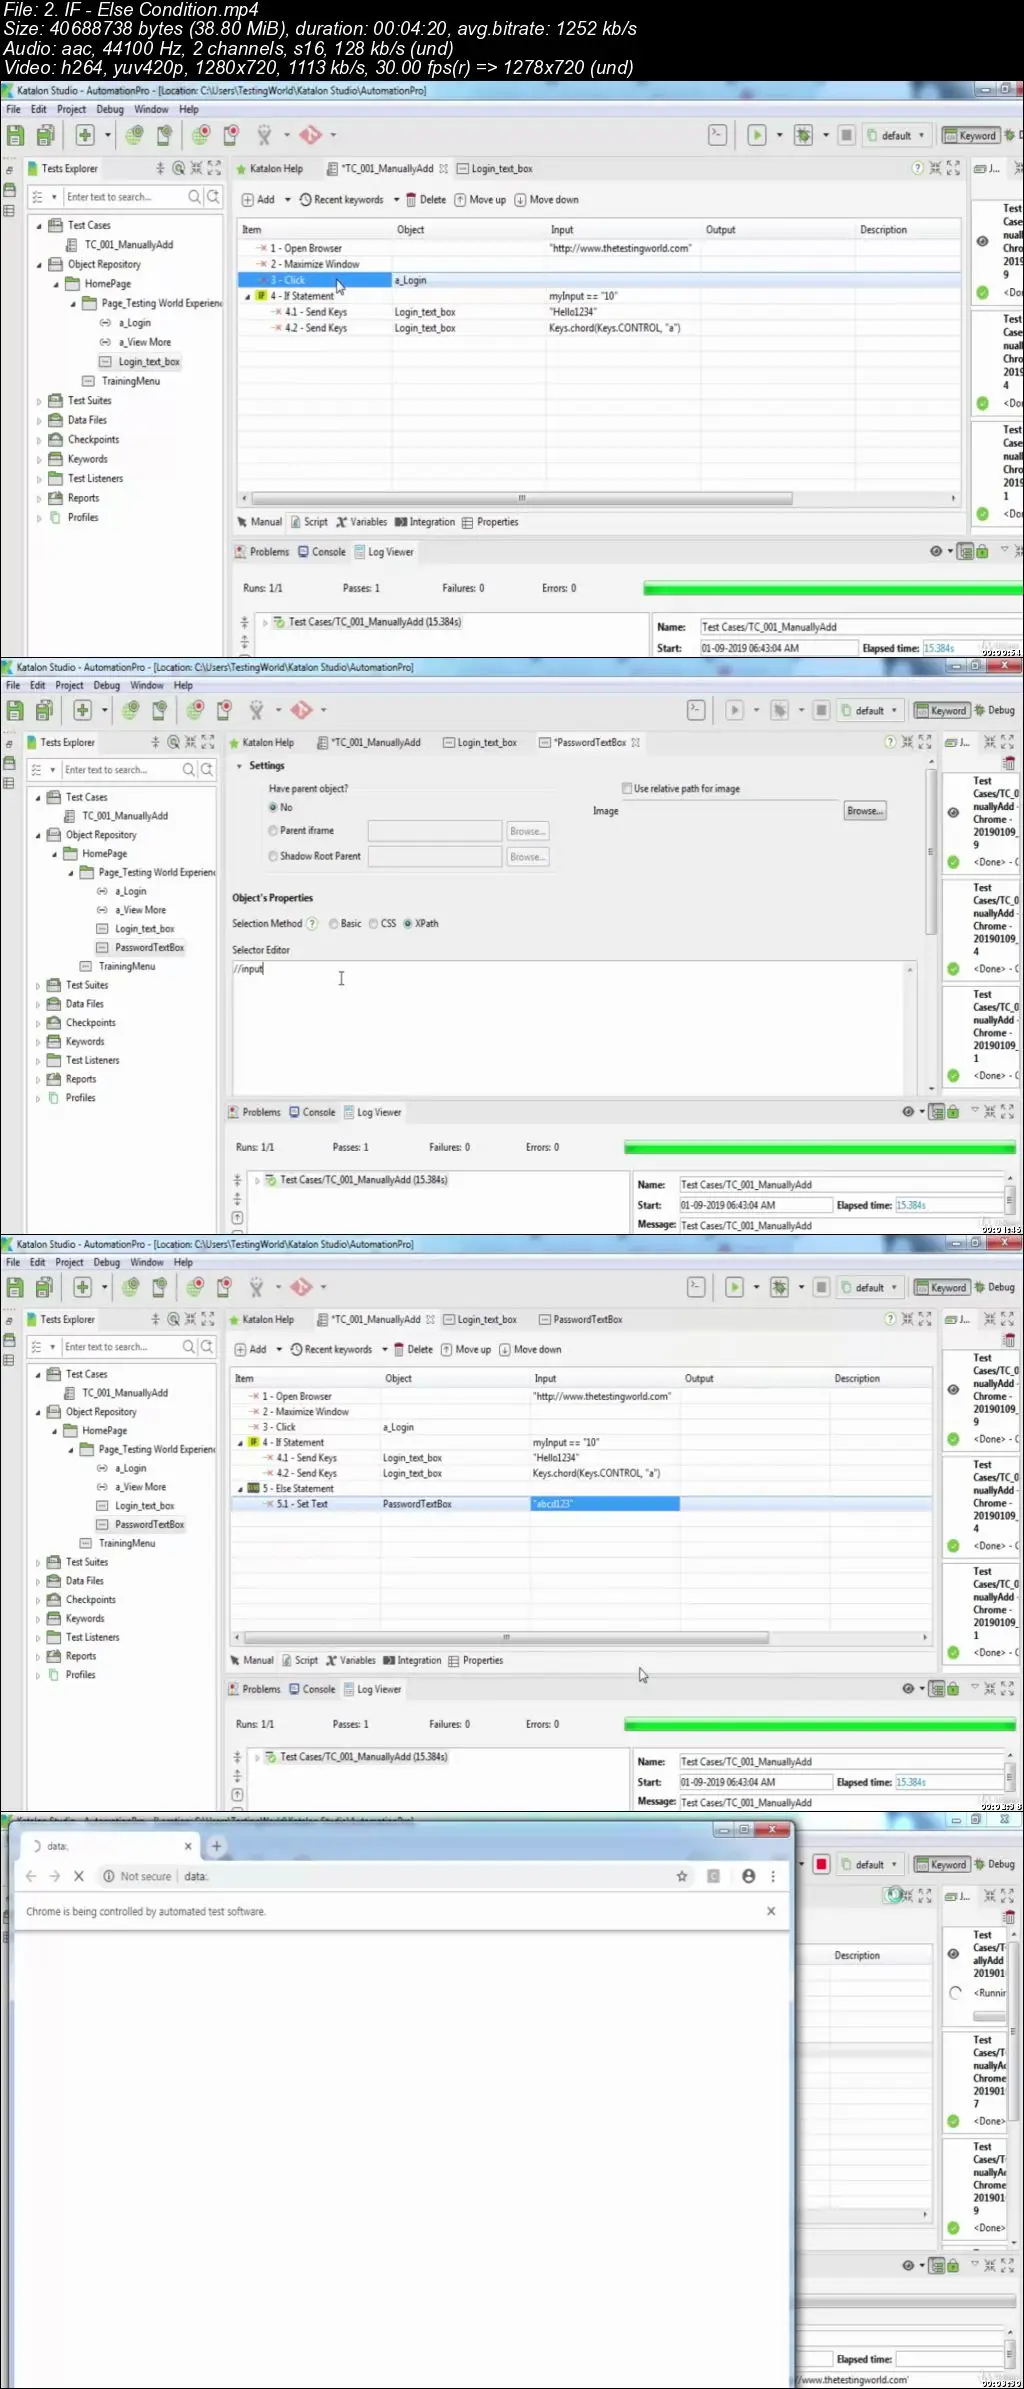Toggle eye icon on first job entry, PasswordTextBox frame
Viewport: 1024px width, 2389px height.
(953, 812)
